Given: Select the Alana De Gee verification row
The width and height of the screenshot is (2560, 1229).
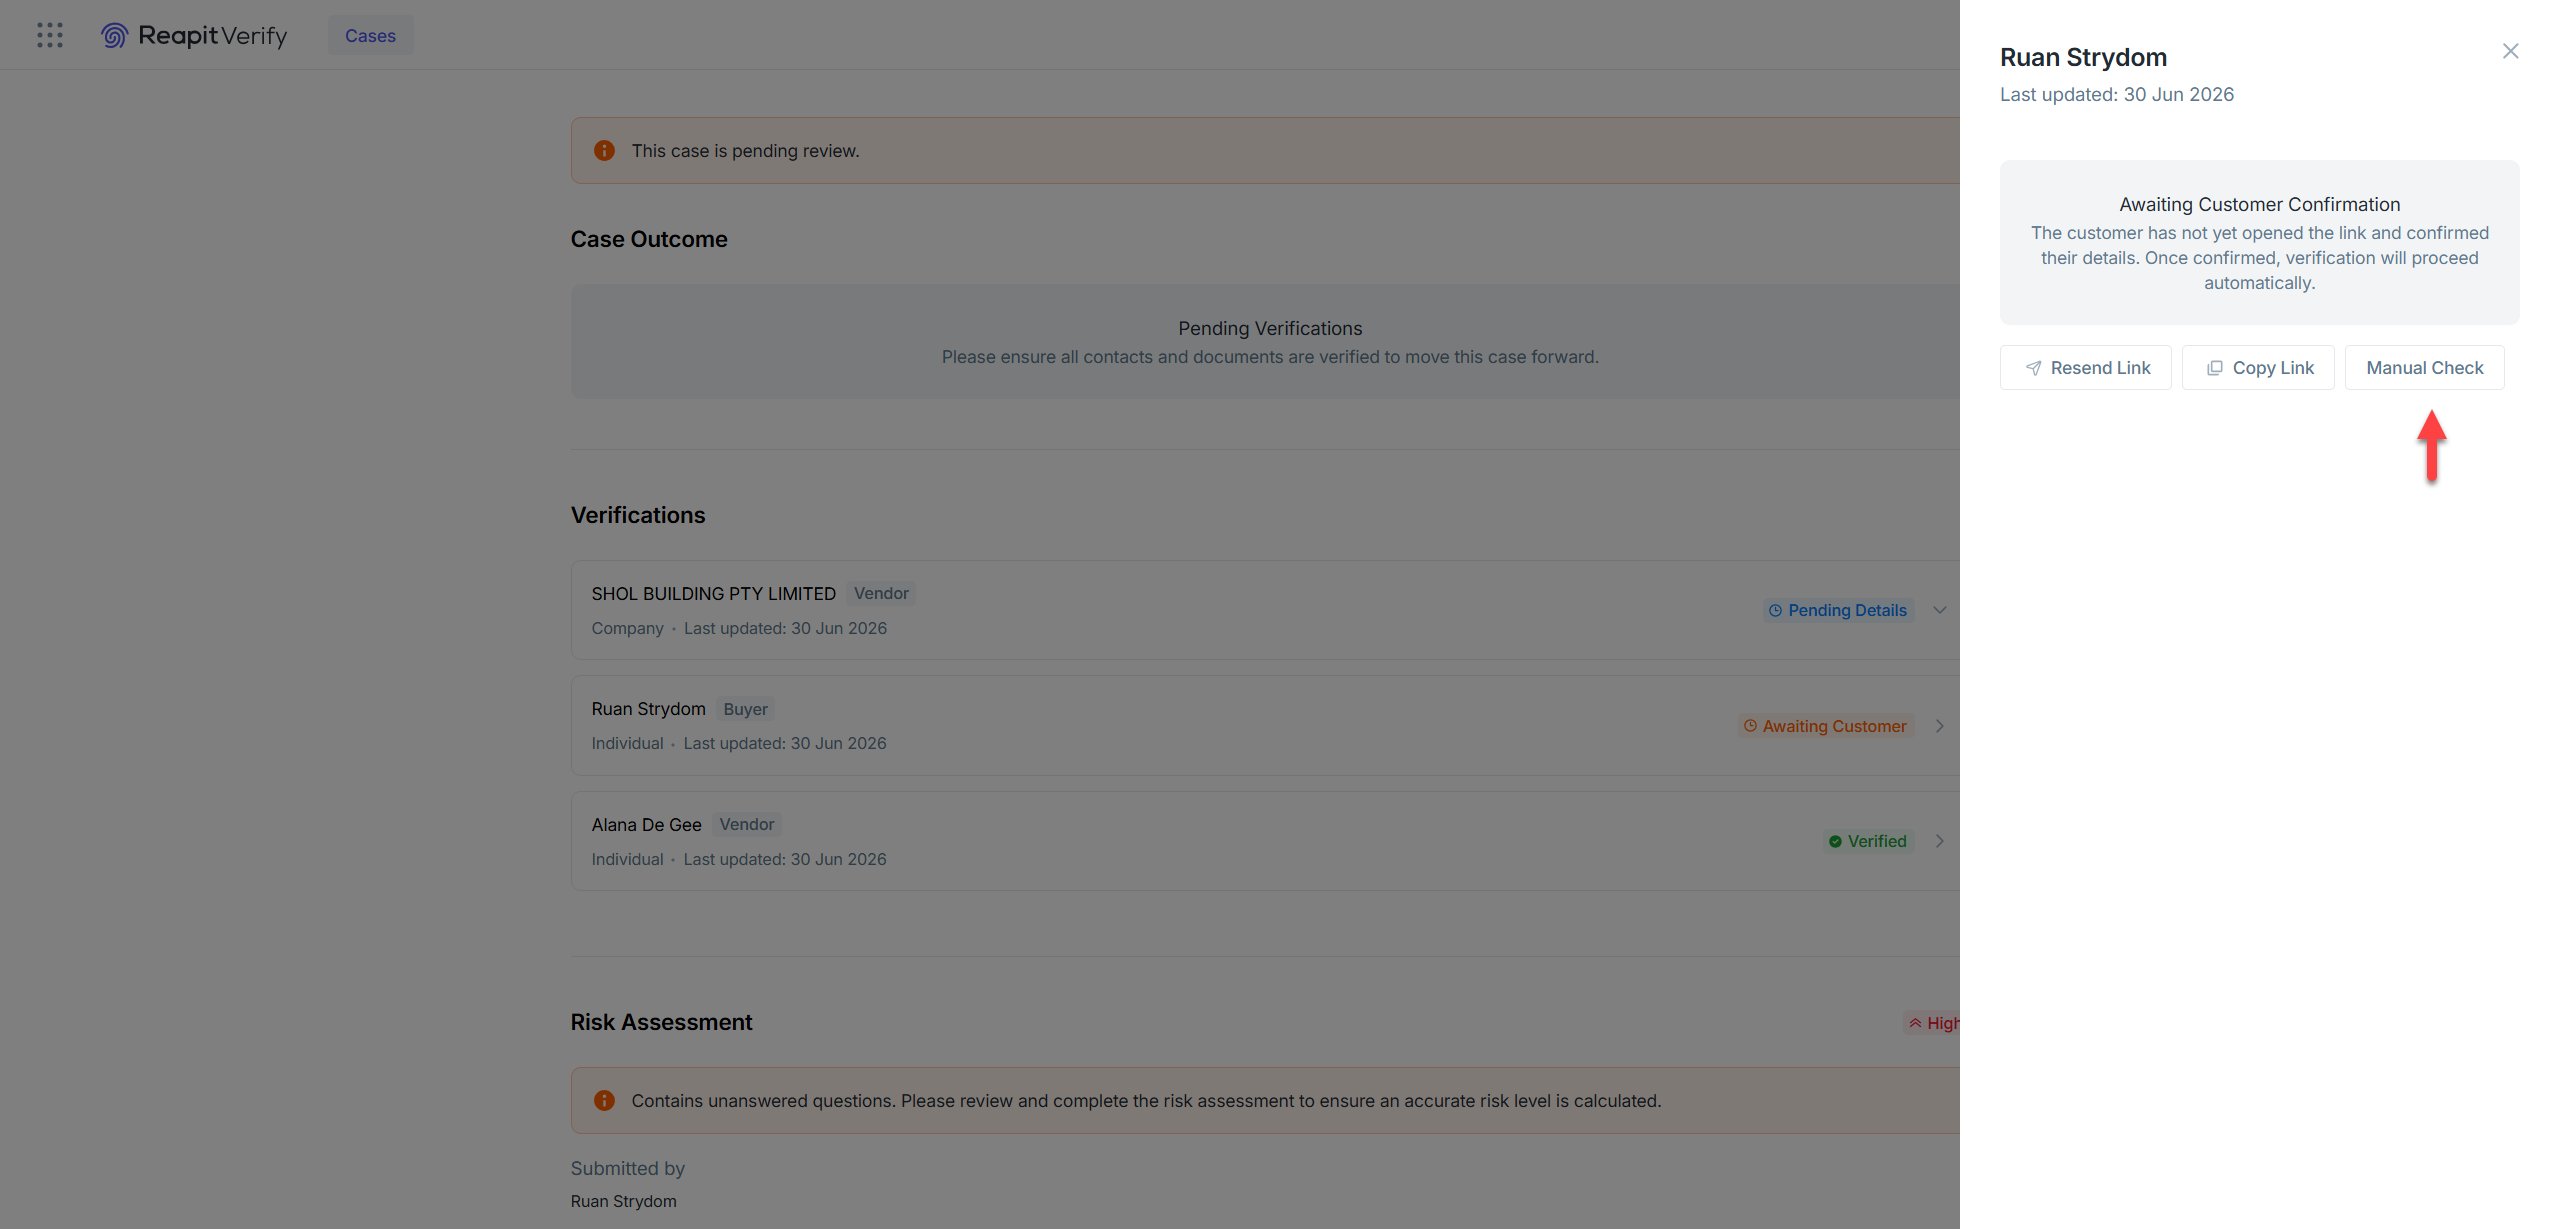Looking at the screenshot, I should [1265, 841].
